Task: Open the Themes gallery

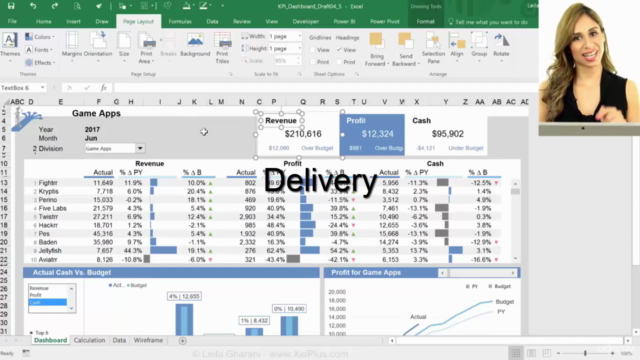Action: click(x=10, y=47)
